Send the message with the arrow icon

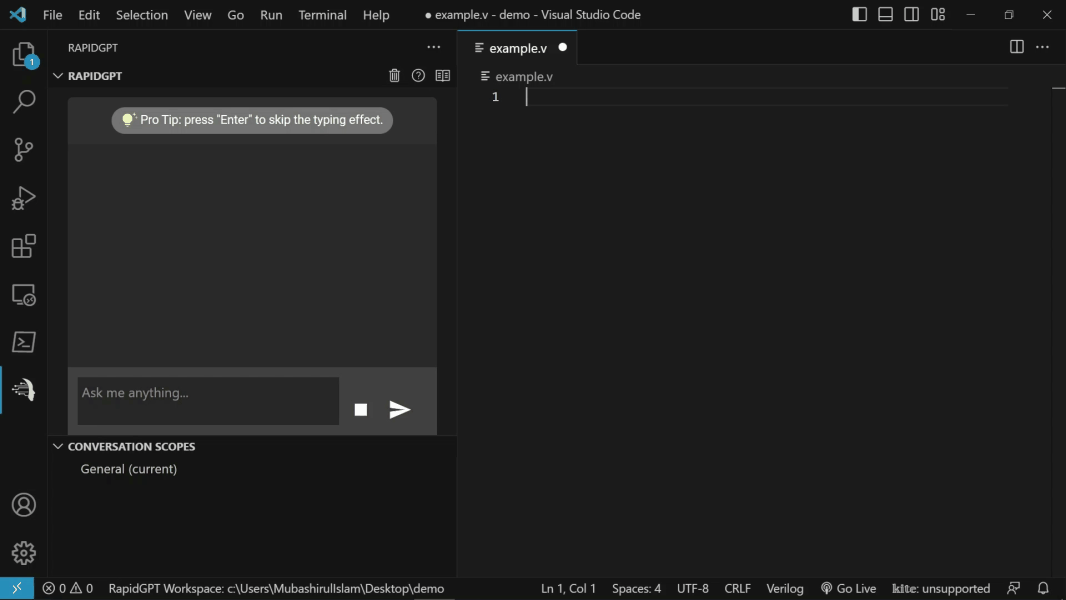coord(400,410)
